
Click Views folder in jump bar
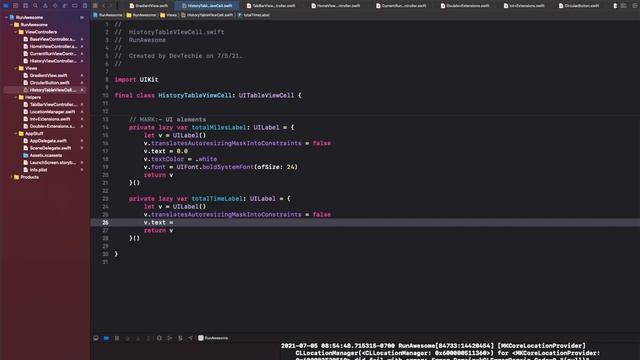(x=169, y=15)
